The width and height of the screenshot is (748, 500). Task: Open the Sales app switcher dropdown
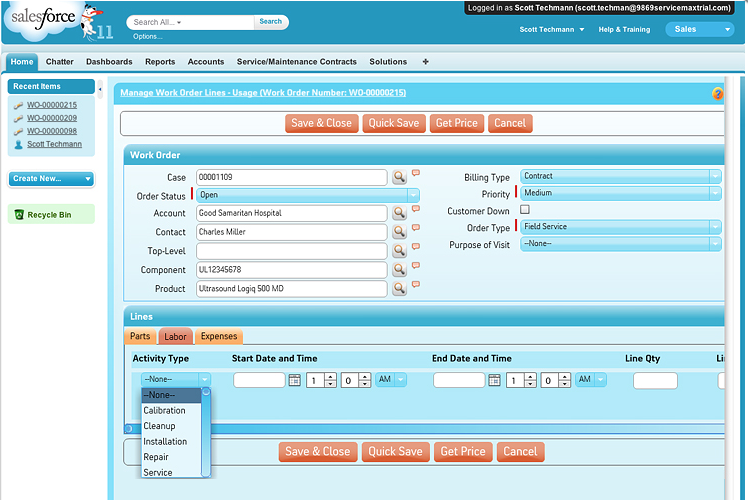700,29
